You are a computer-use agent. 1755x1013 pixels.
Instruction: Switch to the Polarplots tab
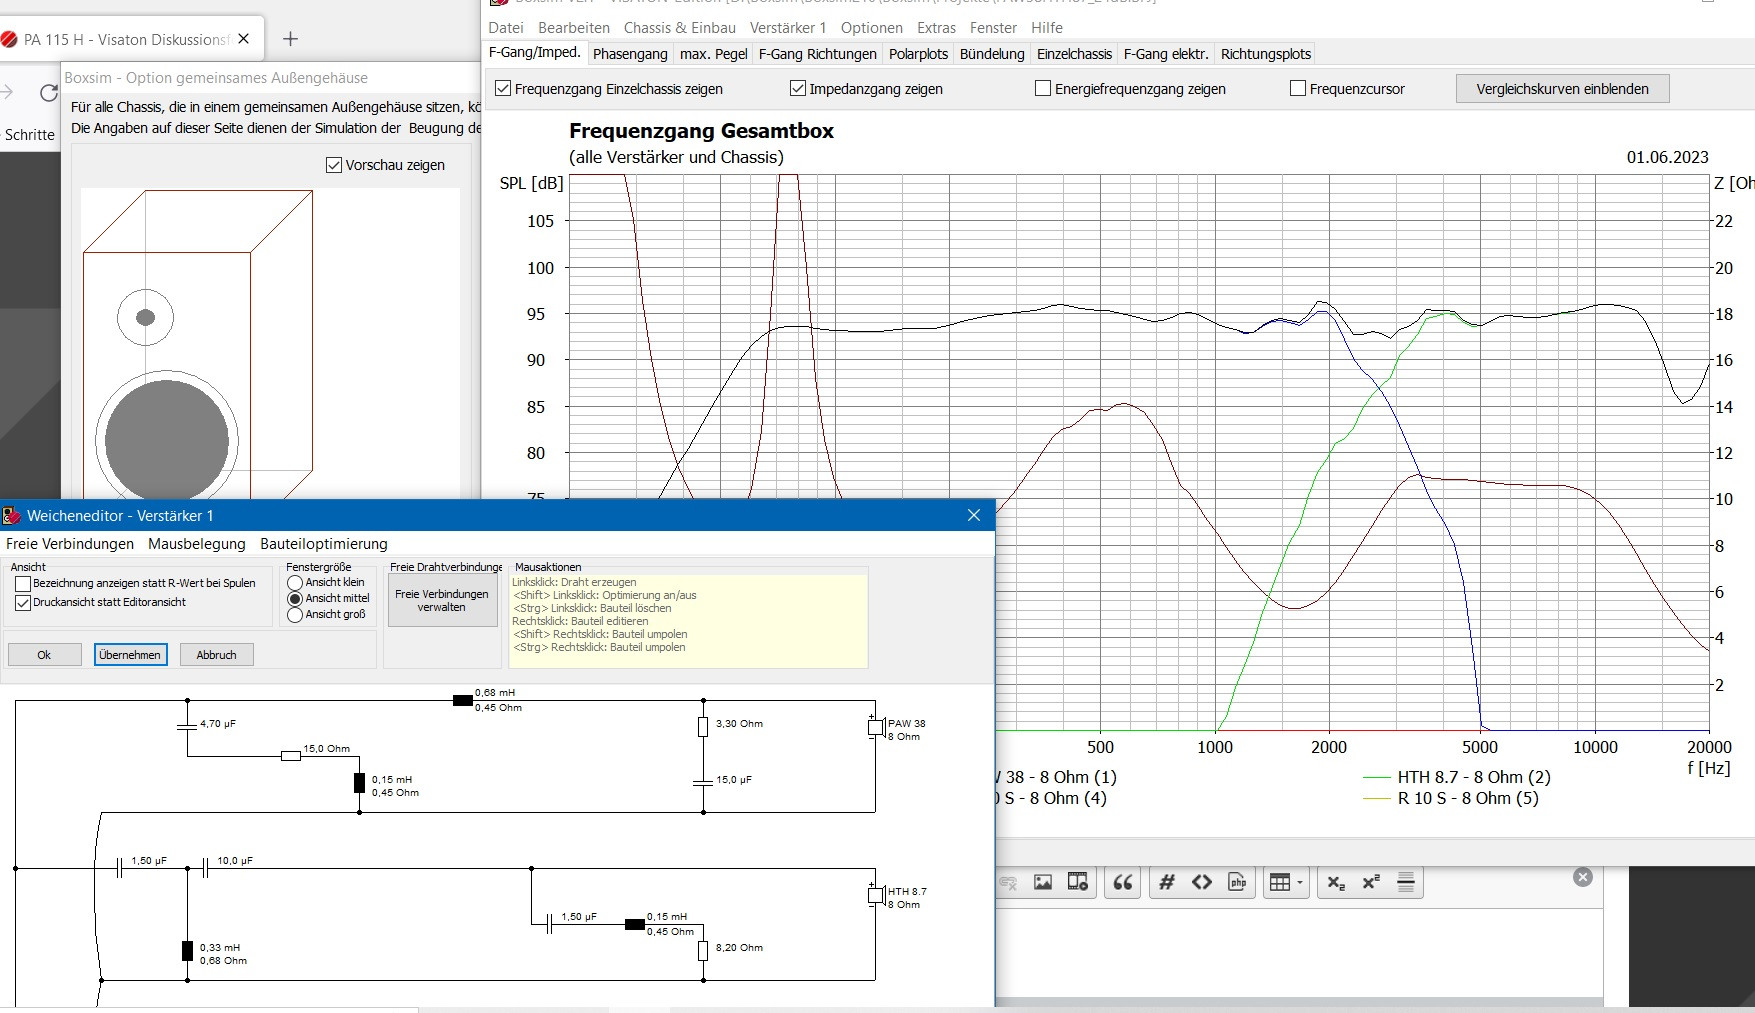click(918, 54)
